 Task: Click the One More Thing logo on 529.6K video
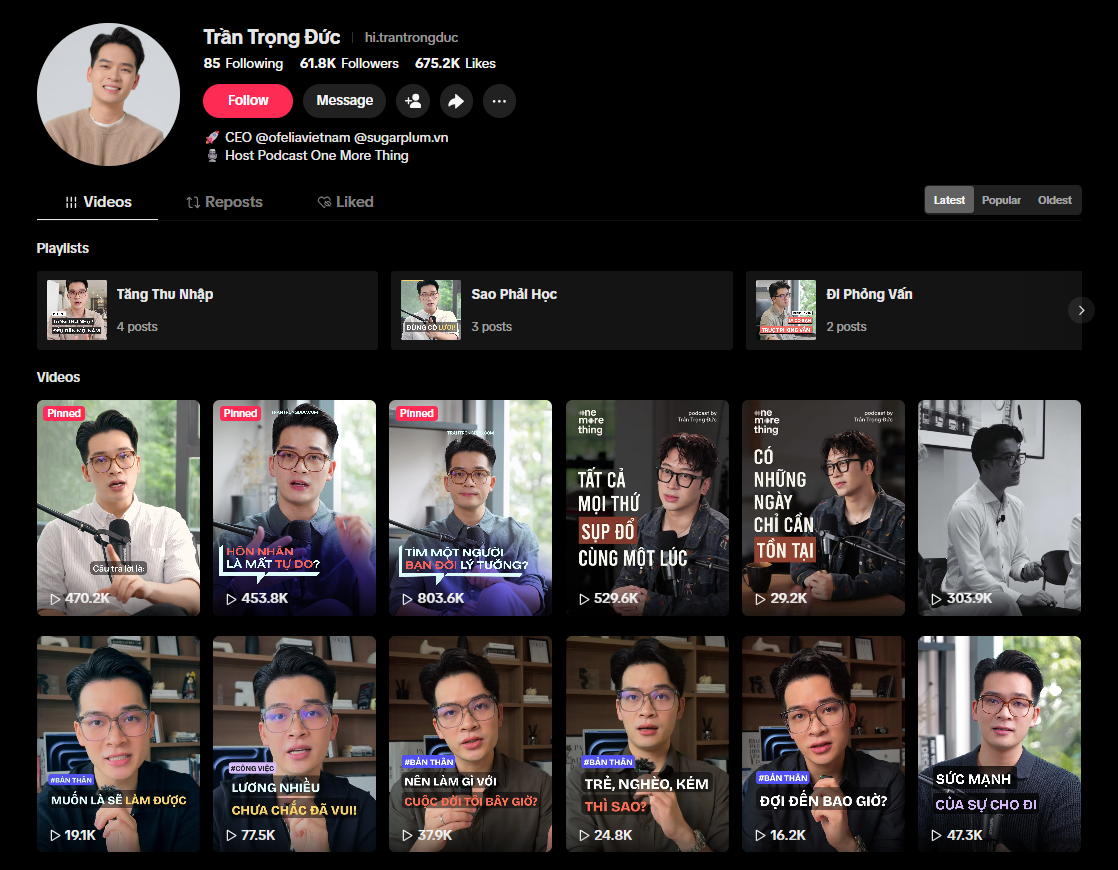click(591, 423)
